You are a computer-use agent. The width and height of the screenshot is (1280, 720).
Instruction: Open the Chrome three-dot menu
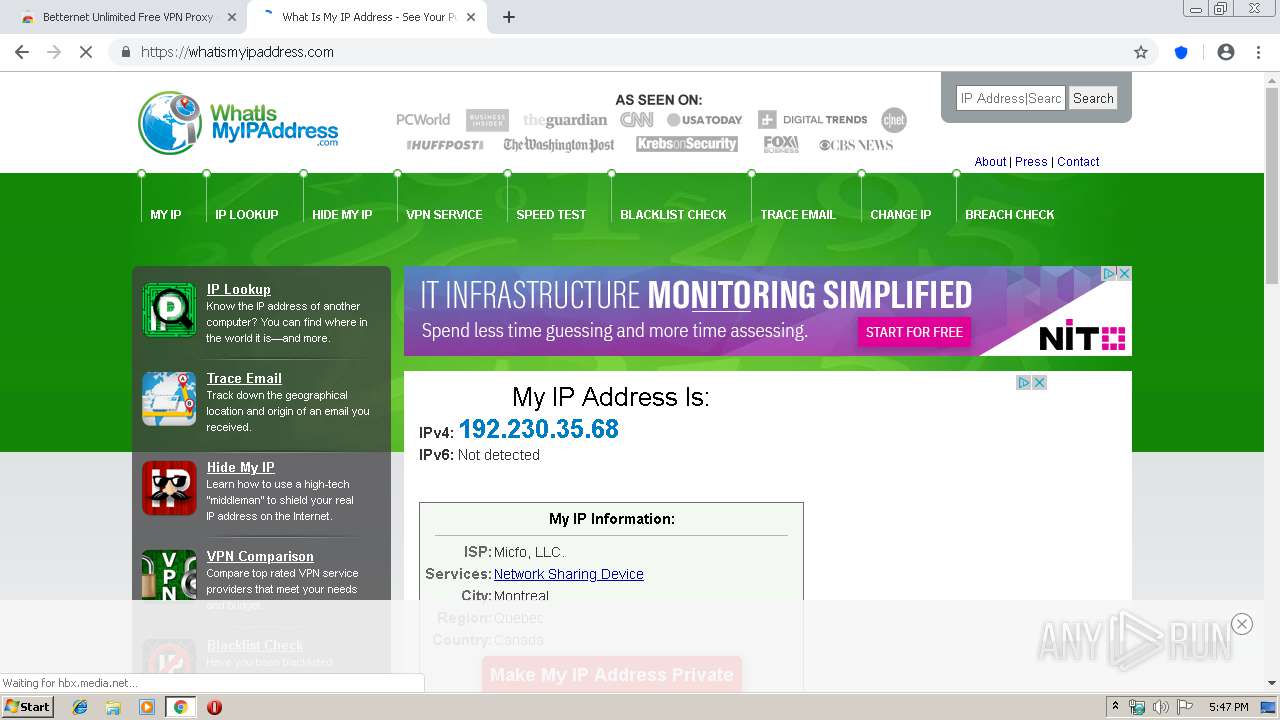[1258, 52]
